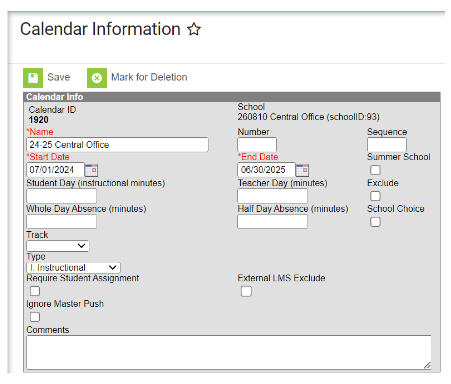Image resolution: width=451 pixels, height=384 pixels.
Task: Click the Whole Day Absence minutes field
Action: click(61, 221)
